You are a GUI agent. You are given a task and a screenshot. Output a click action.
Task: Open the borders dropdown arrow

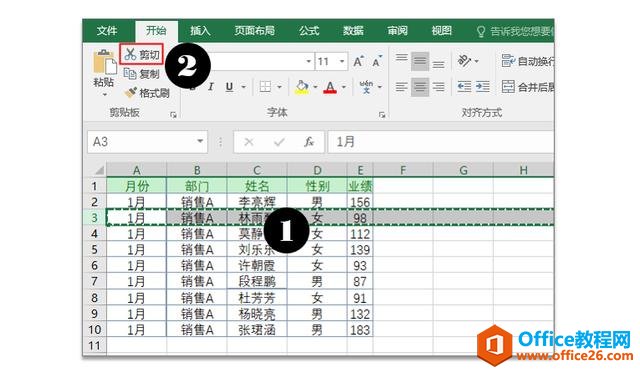(x=280, y=87)
